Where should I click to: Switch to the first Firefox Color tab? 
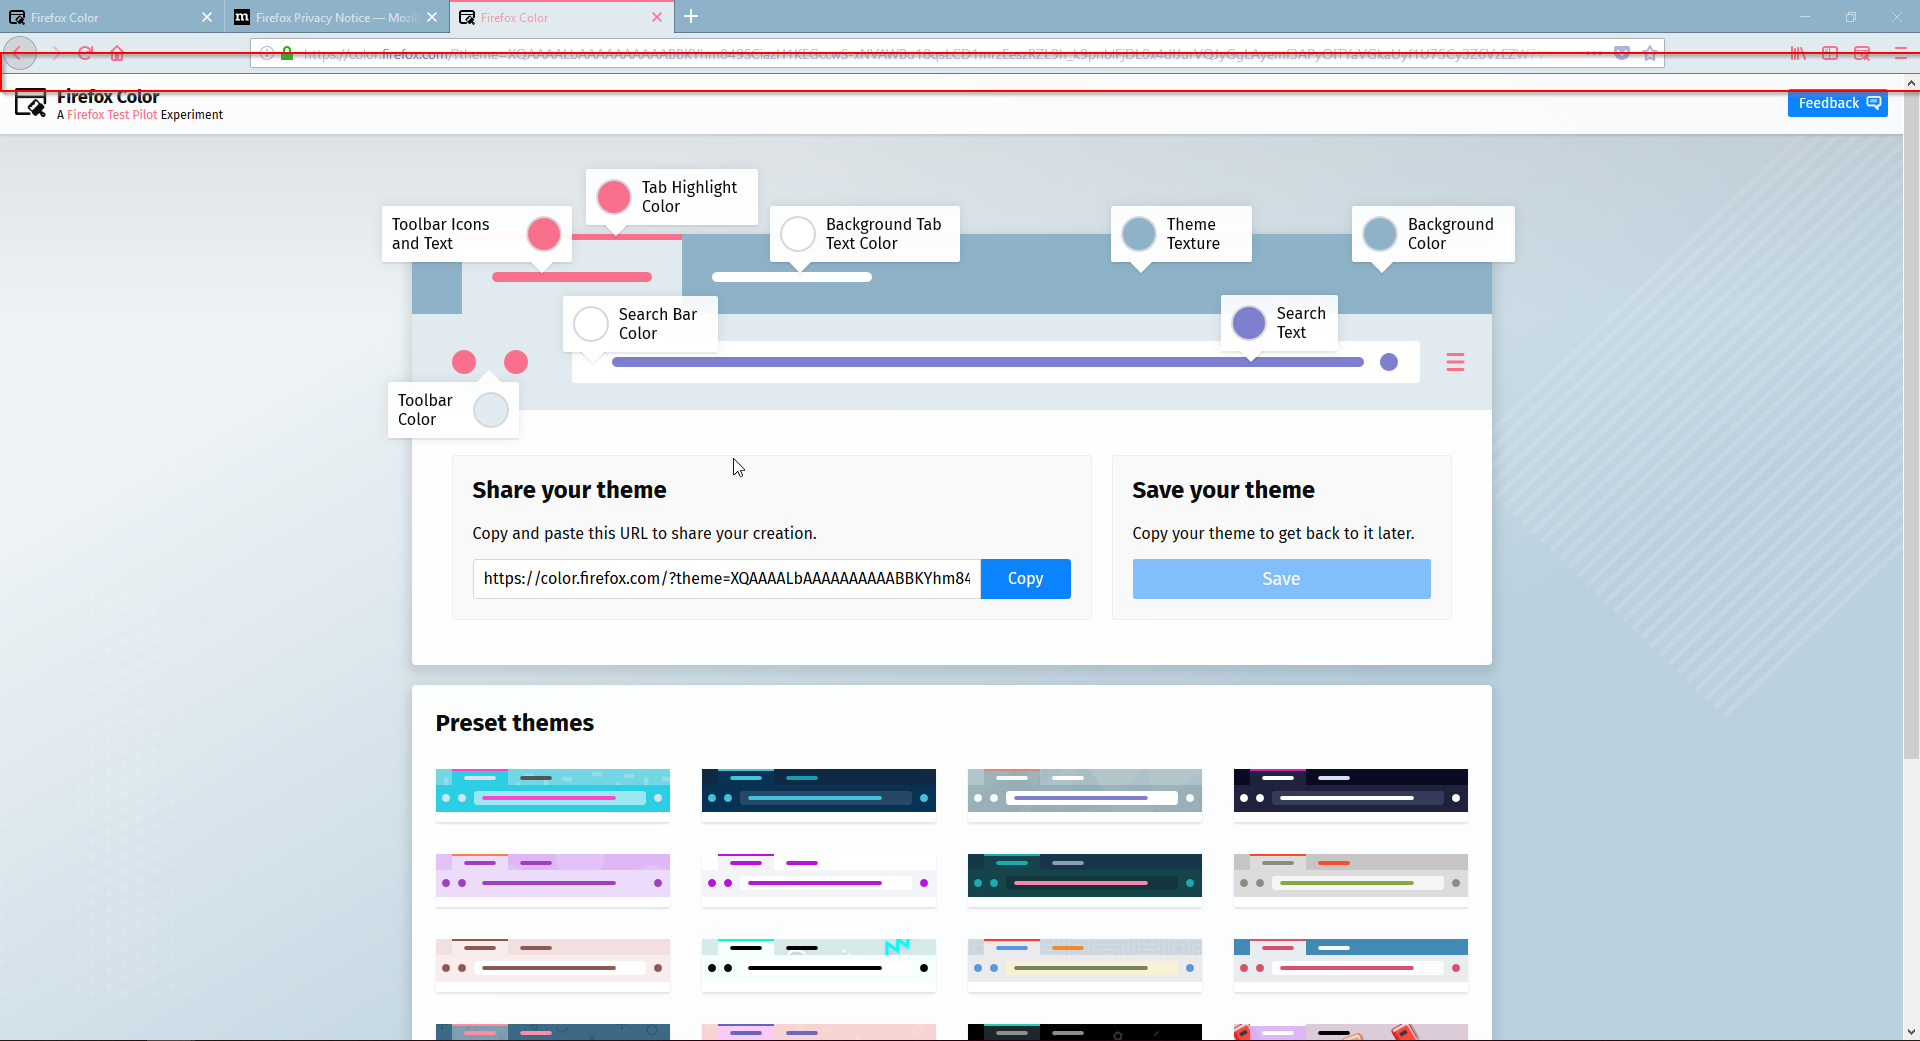pos(110,17)
